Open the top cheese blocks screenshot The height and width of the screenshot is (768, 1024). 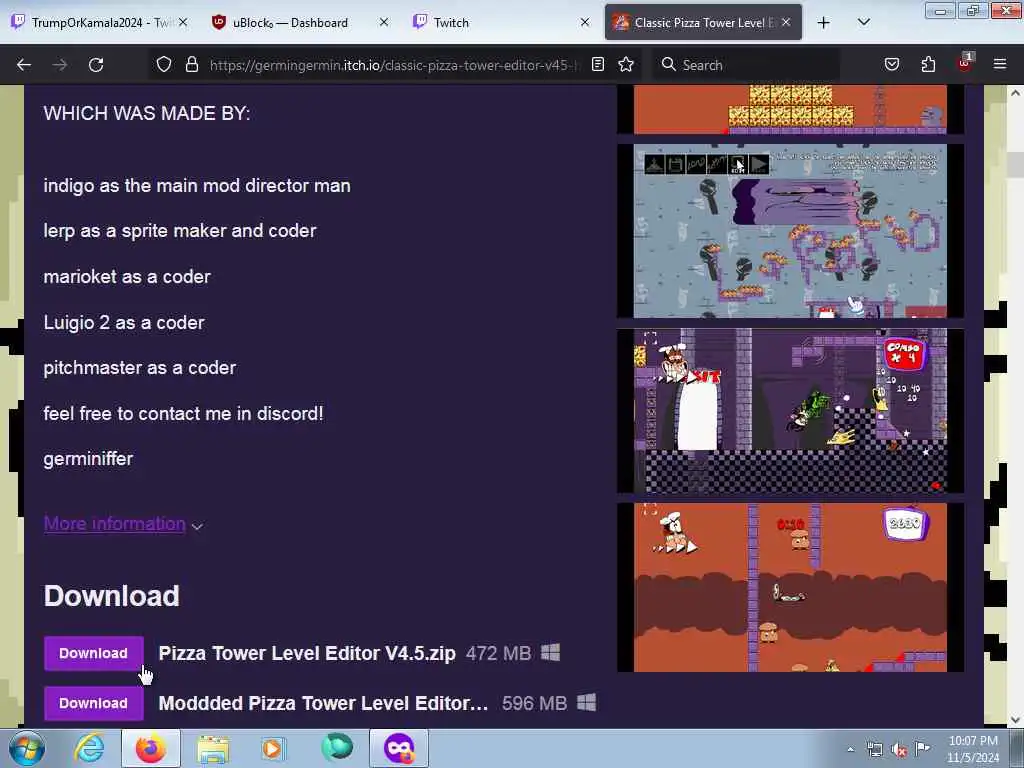click(x=790, y=109)
